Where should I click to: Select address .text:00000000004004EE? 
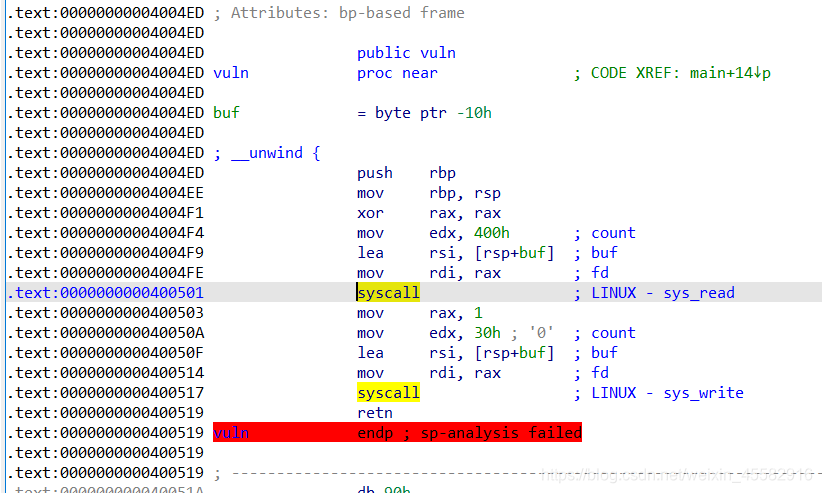pos(105,193)
